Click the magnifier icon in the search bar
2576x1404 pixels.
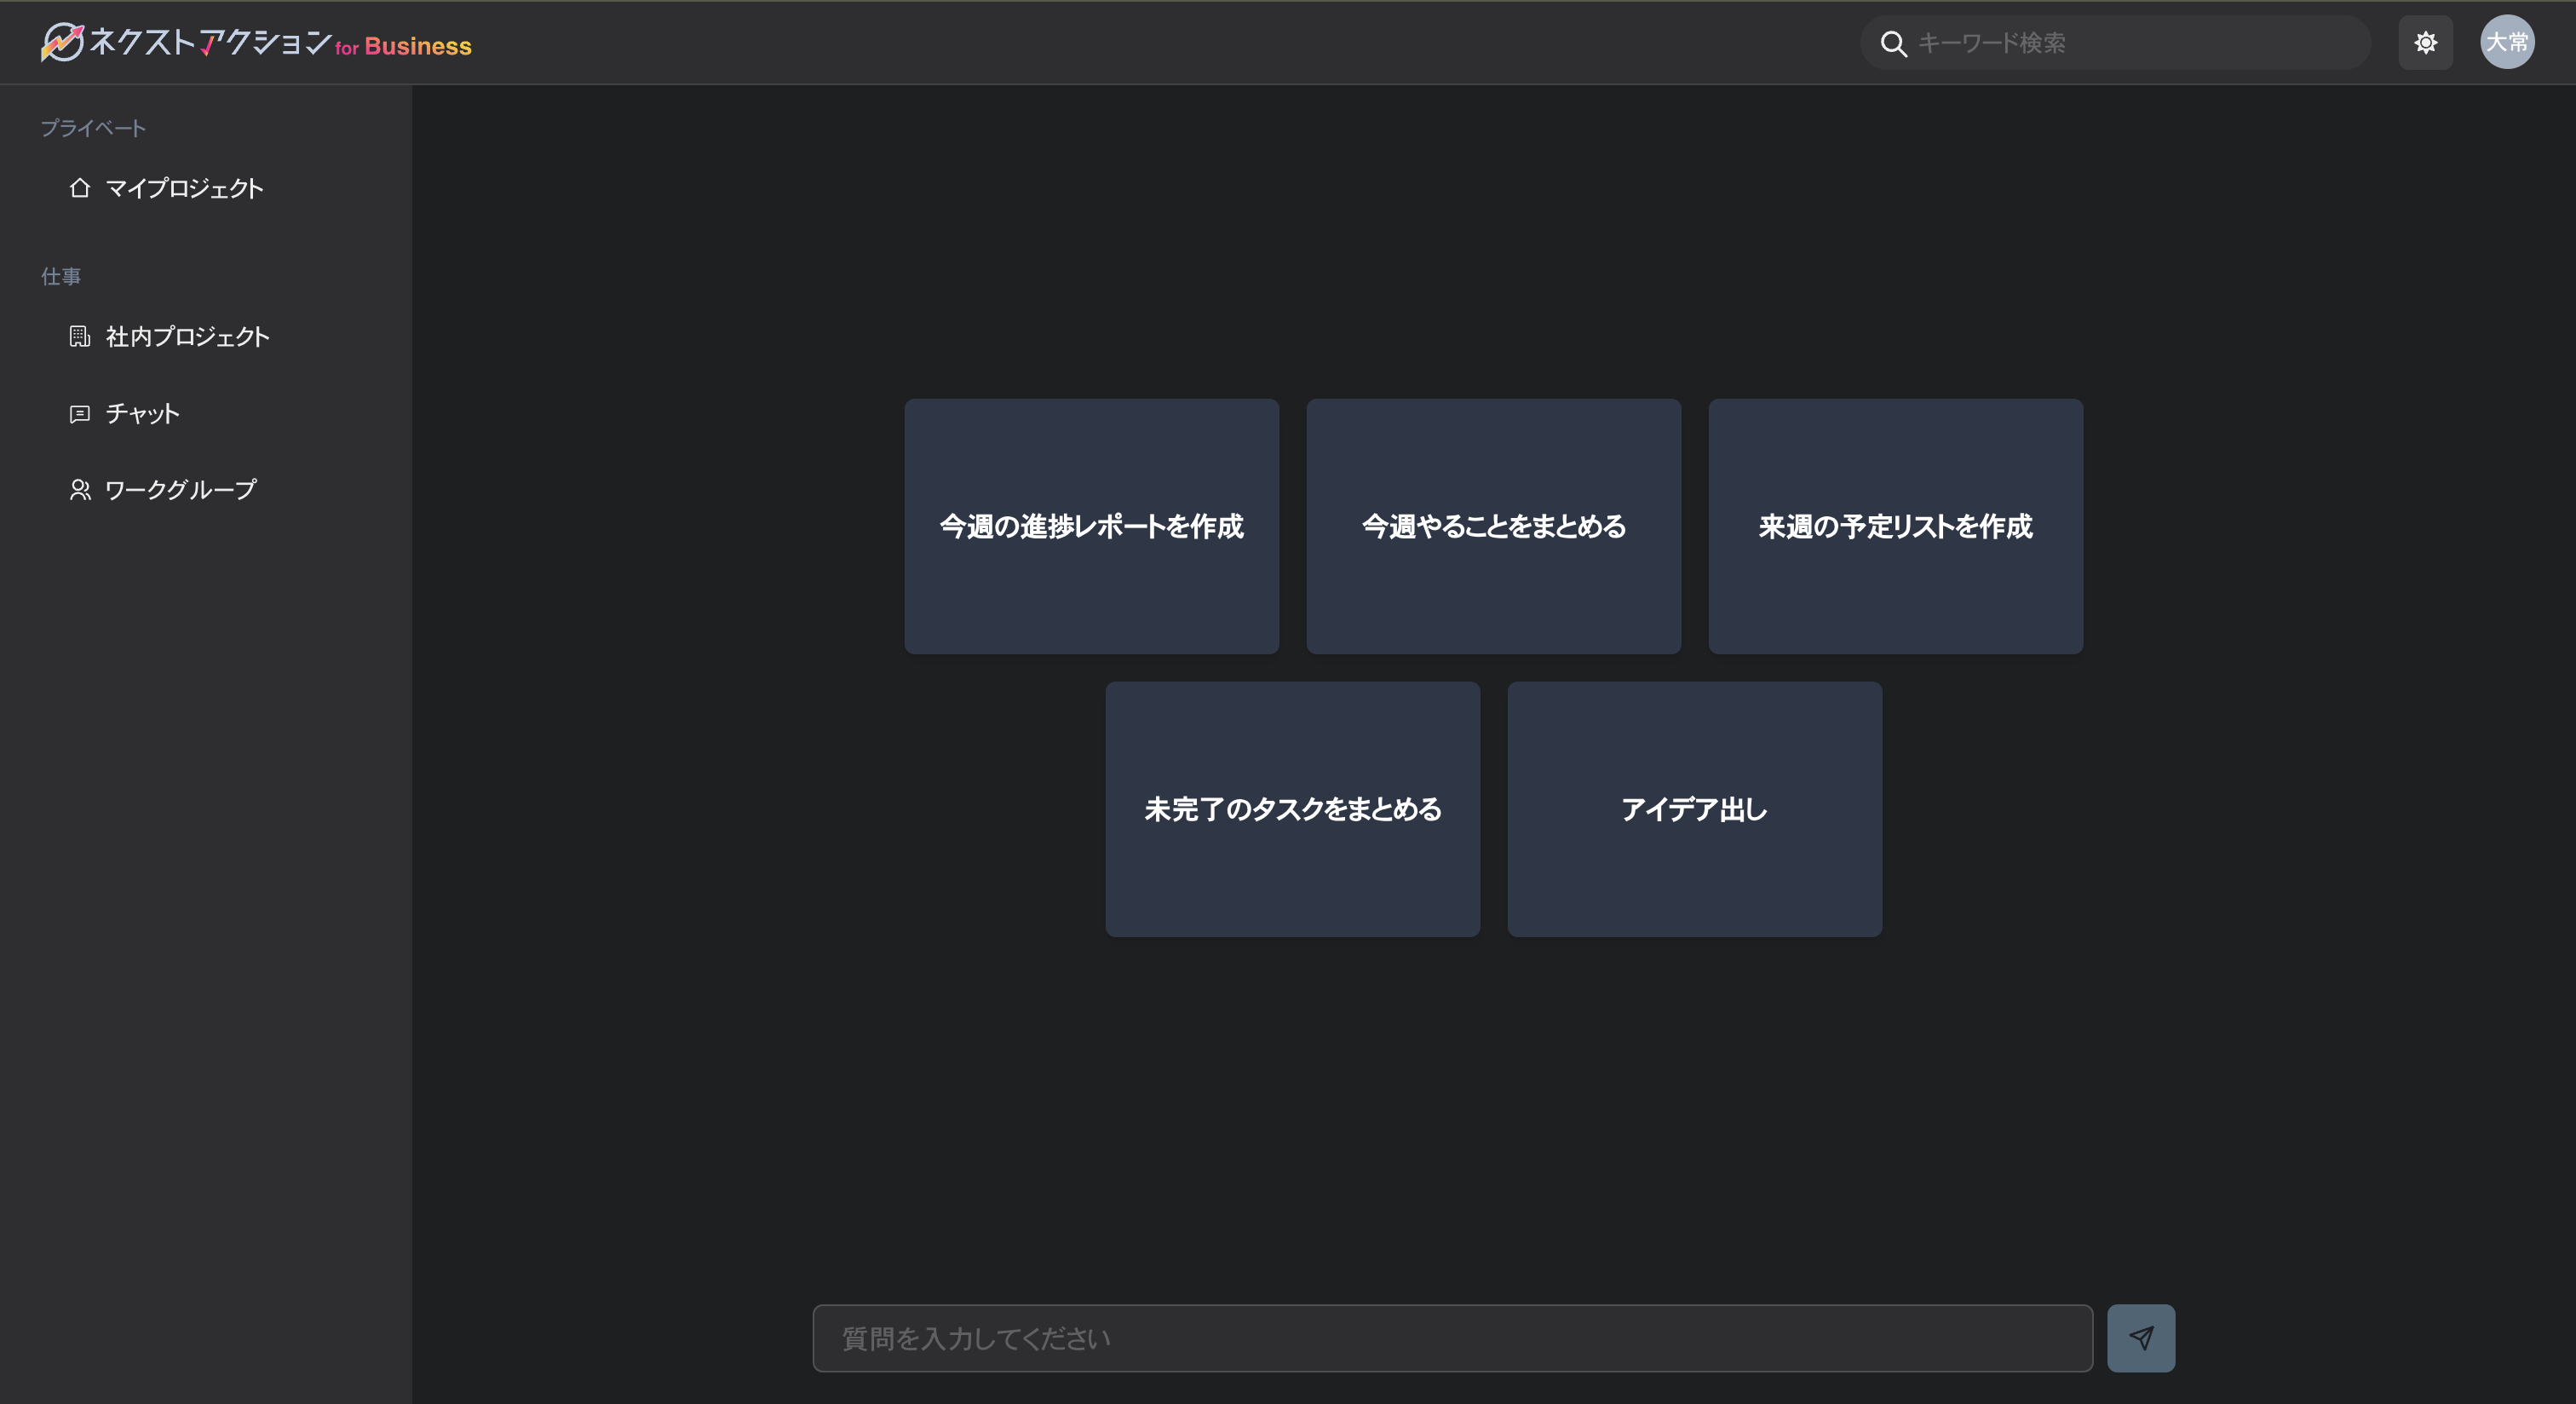coord(1893,43)
